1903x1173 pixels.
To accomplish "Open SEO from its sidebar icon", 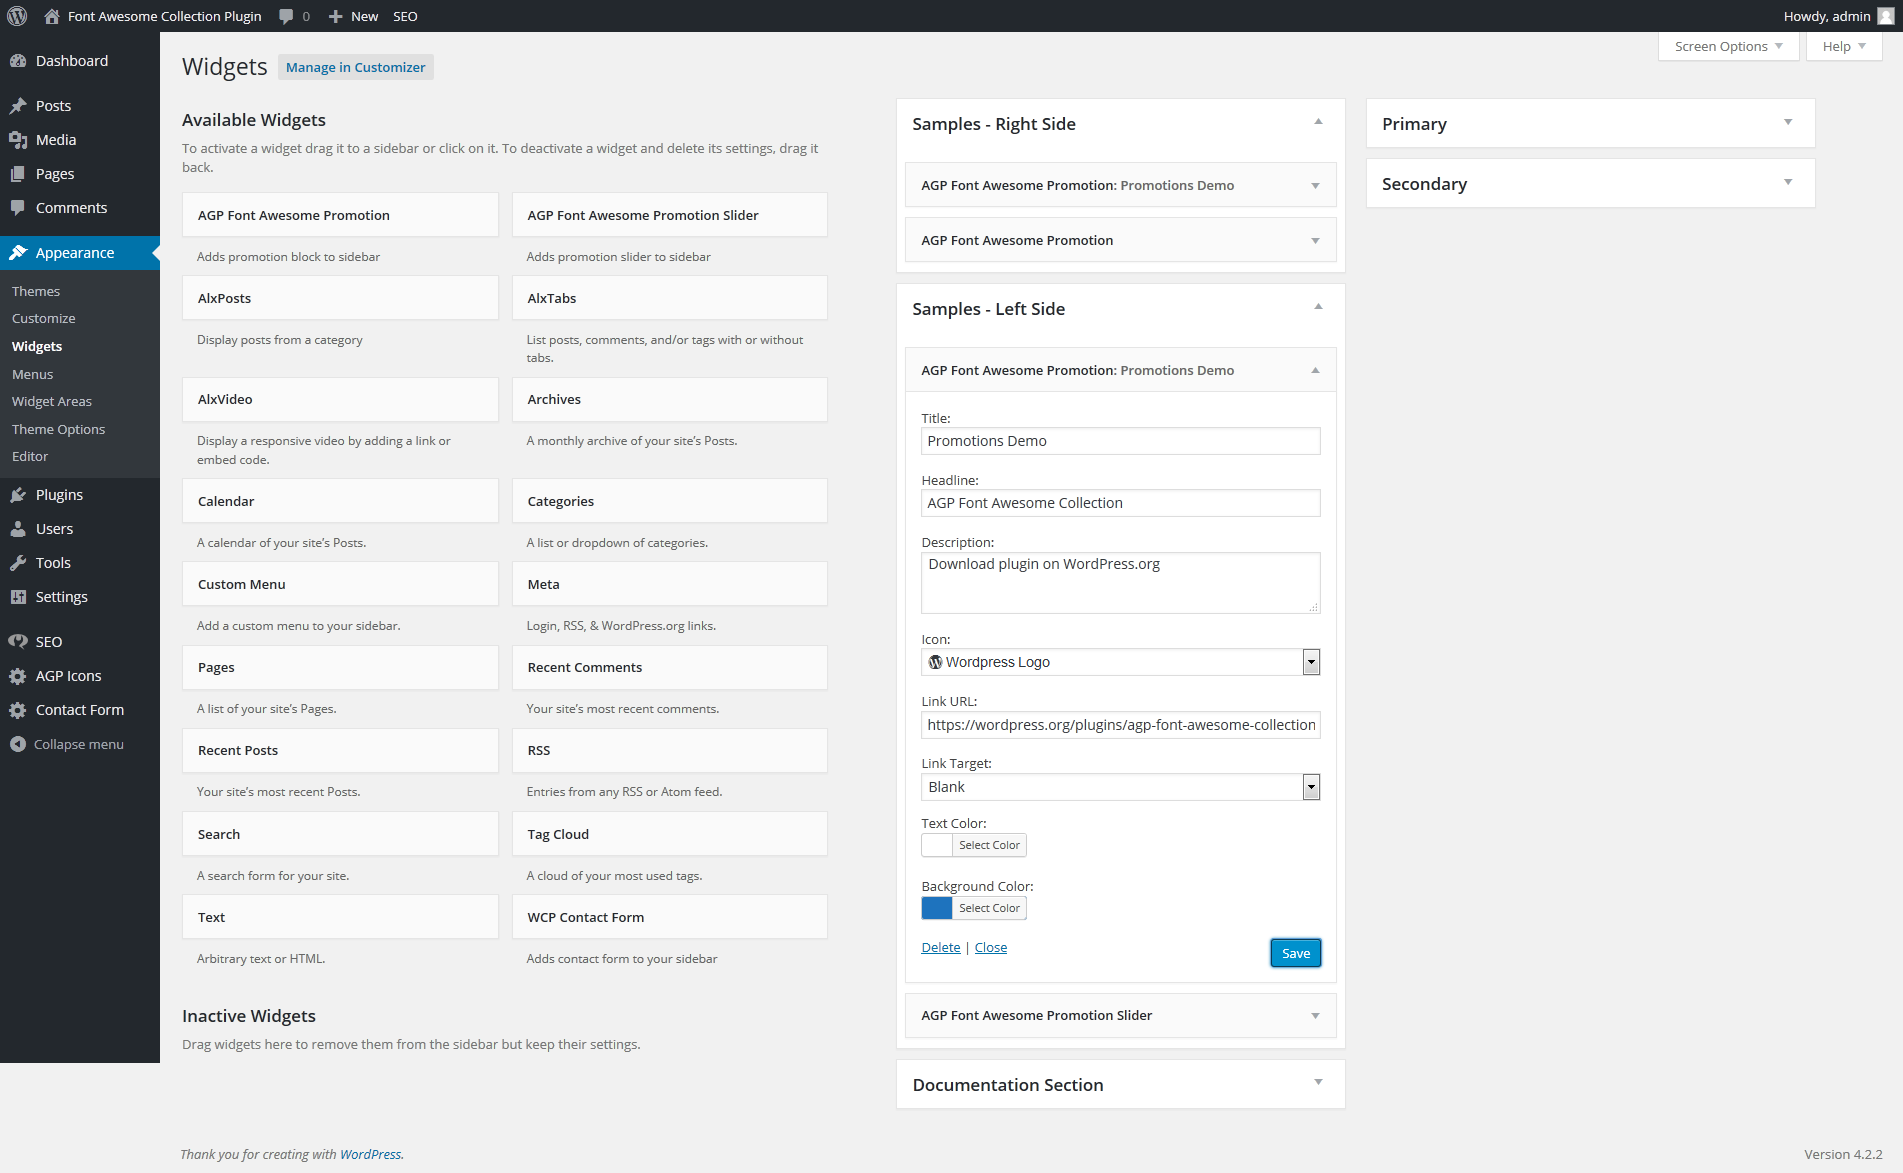I will (x=18, y=641).
